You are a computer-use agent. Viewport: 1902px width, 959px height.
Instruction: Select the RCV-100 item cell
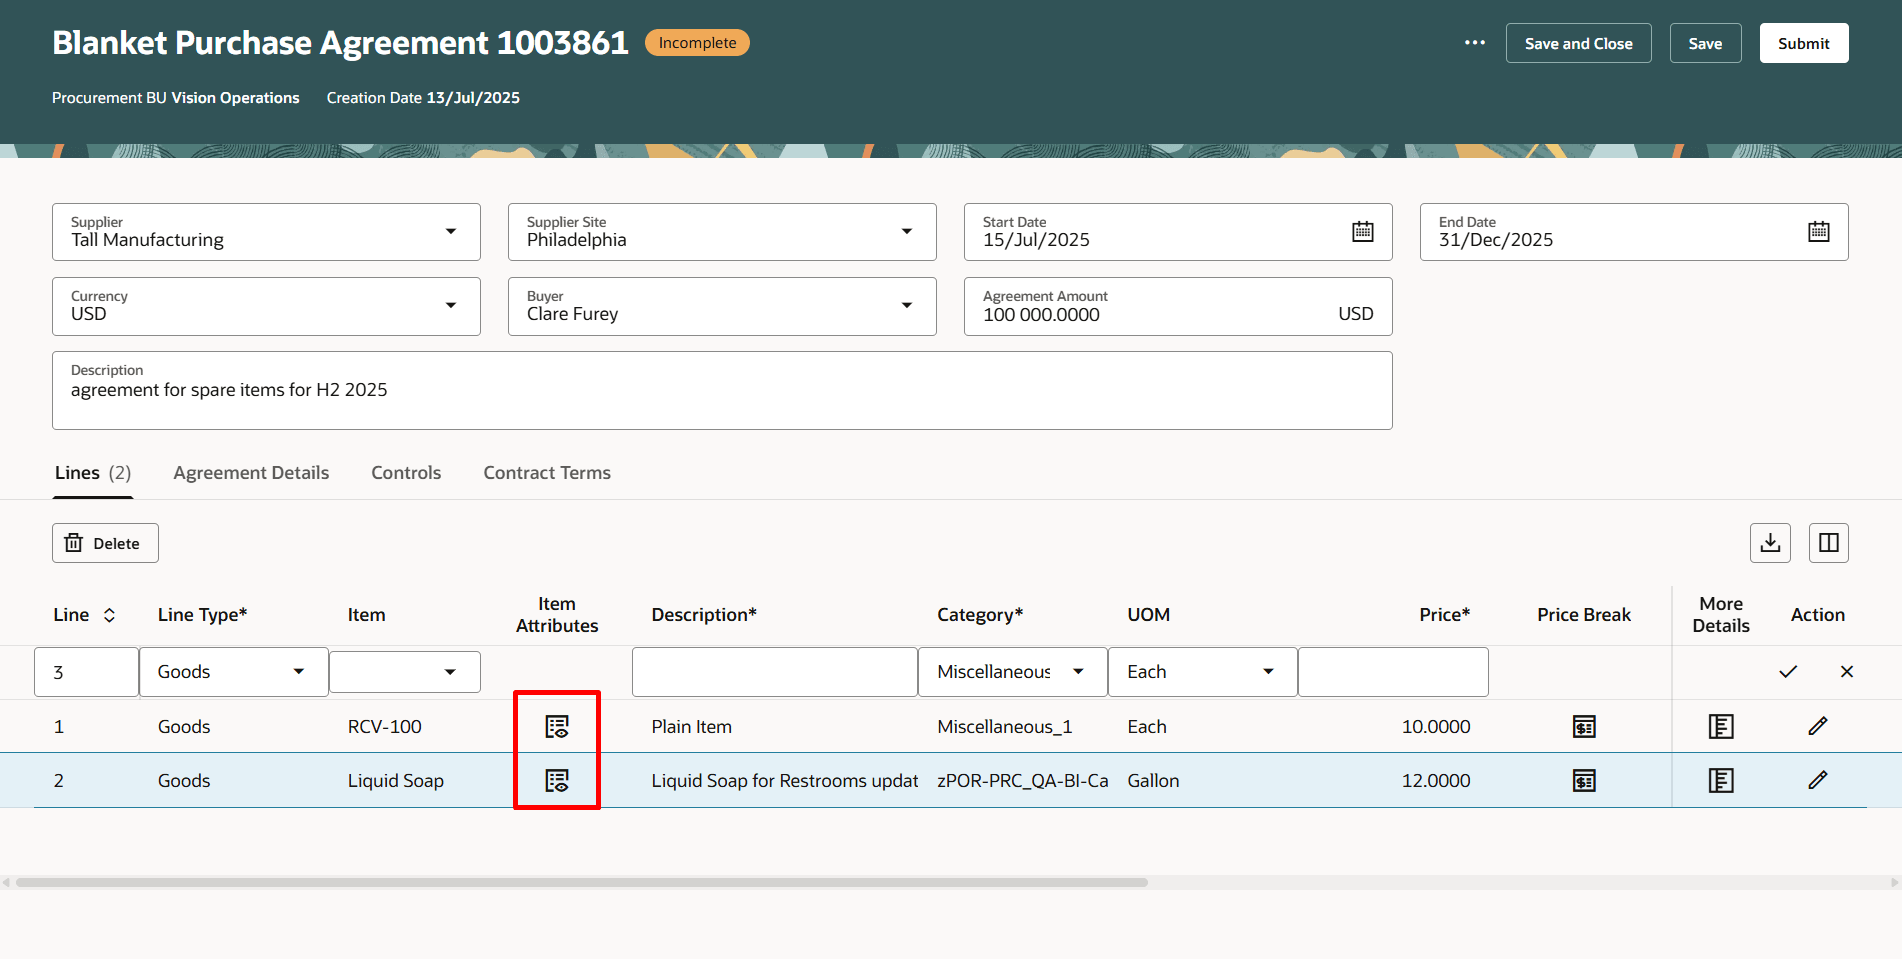pyautogui.click(x=385, y=727)
